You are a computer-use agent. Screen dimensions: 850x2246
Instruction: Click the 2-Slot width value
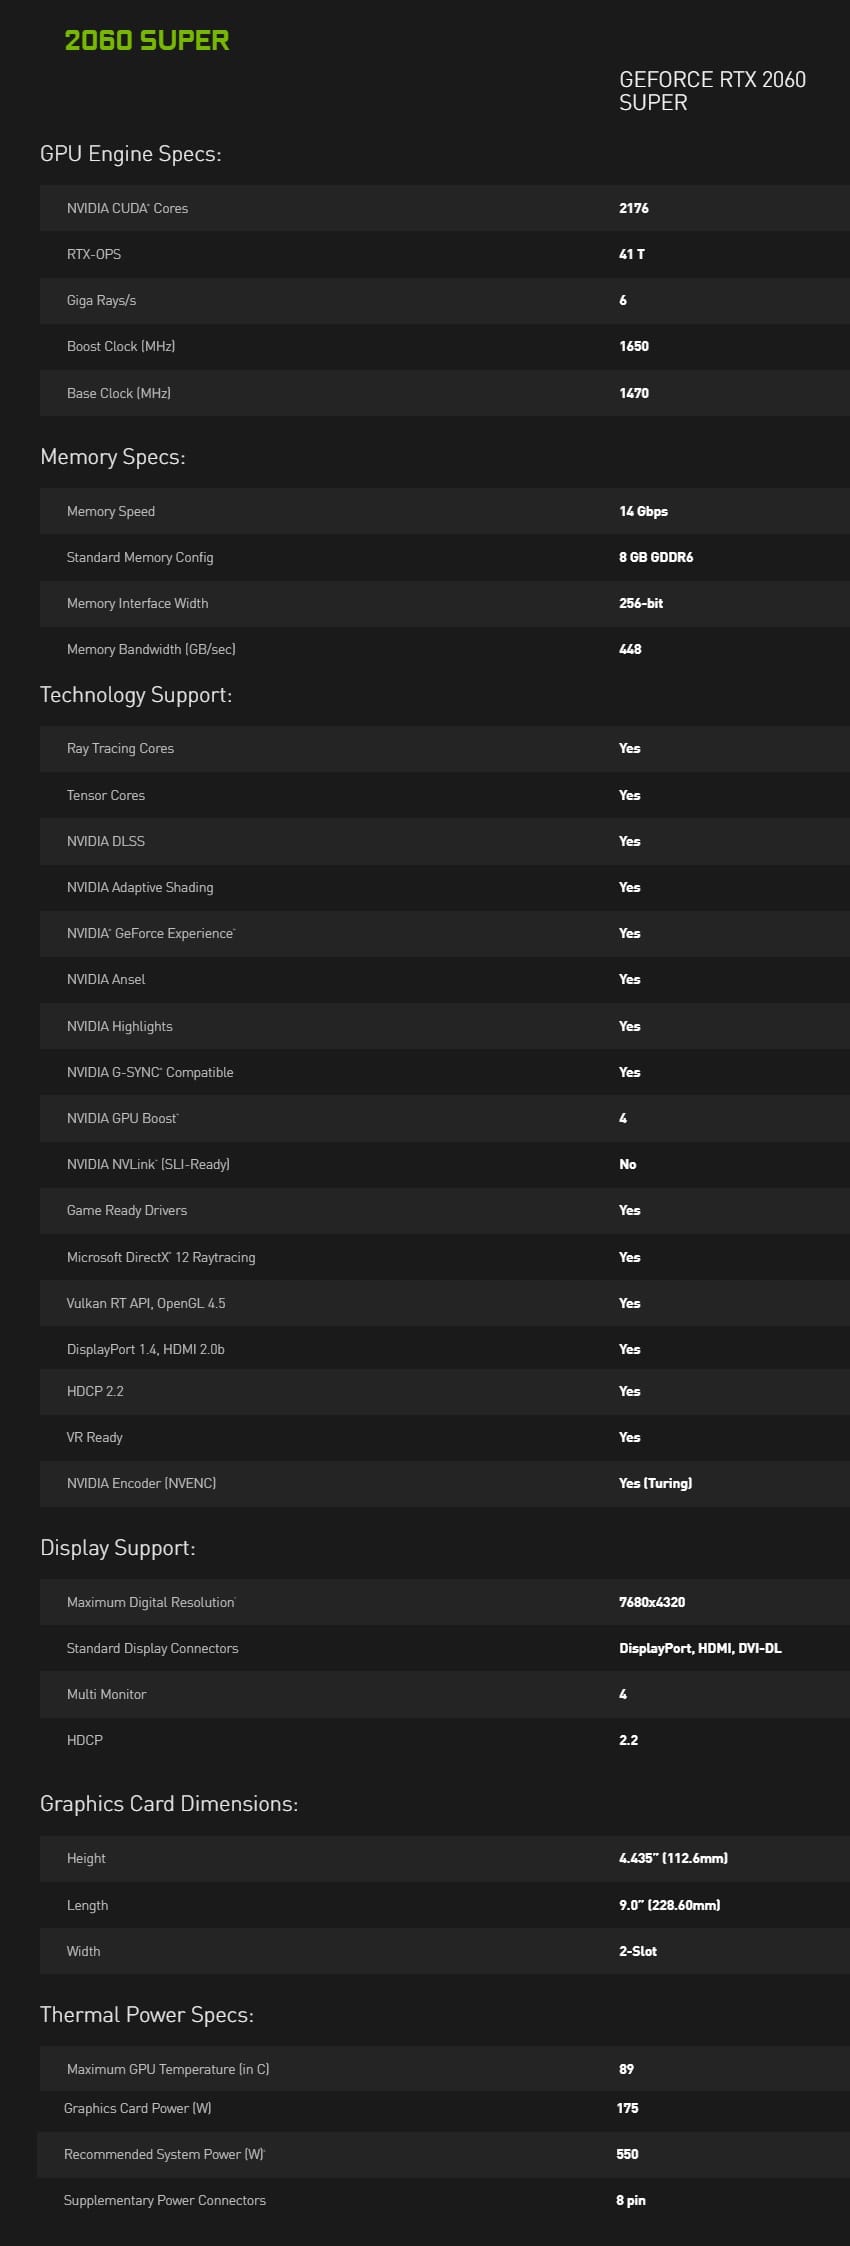point(638,1951)
